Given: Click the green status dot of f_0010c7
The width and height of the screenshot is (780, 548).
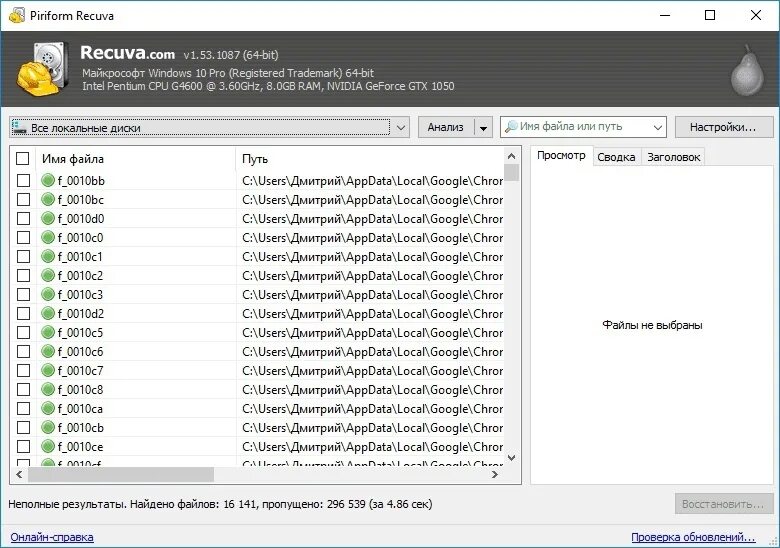Looking at the screenshot, I should pyautogui.click(x=48, y=370).
